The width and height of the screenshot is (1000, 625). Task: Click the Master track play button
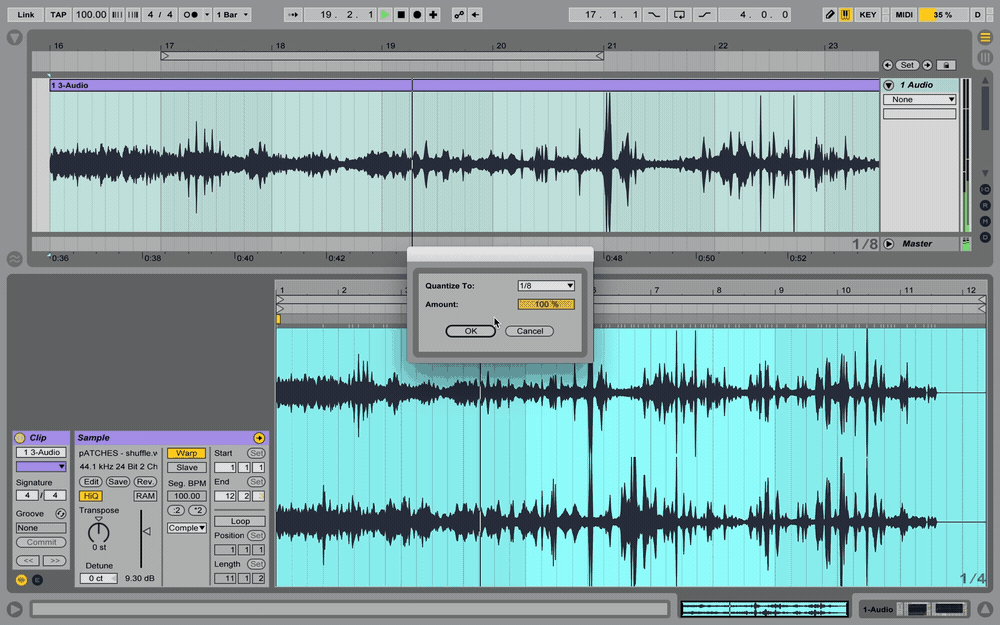[888, 244]
